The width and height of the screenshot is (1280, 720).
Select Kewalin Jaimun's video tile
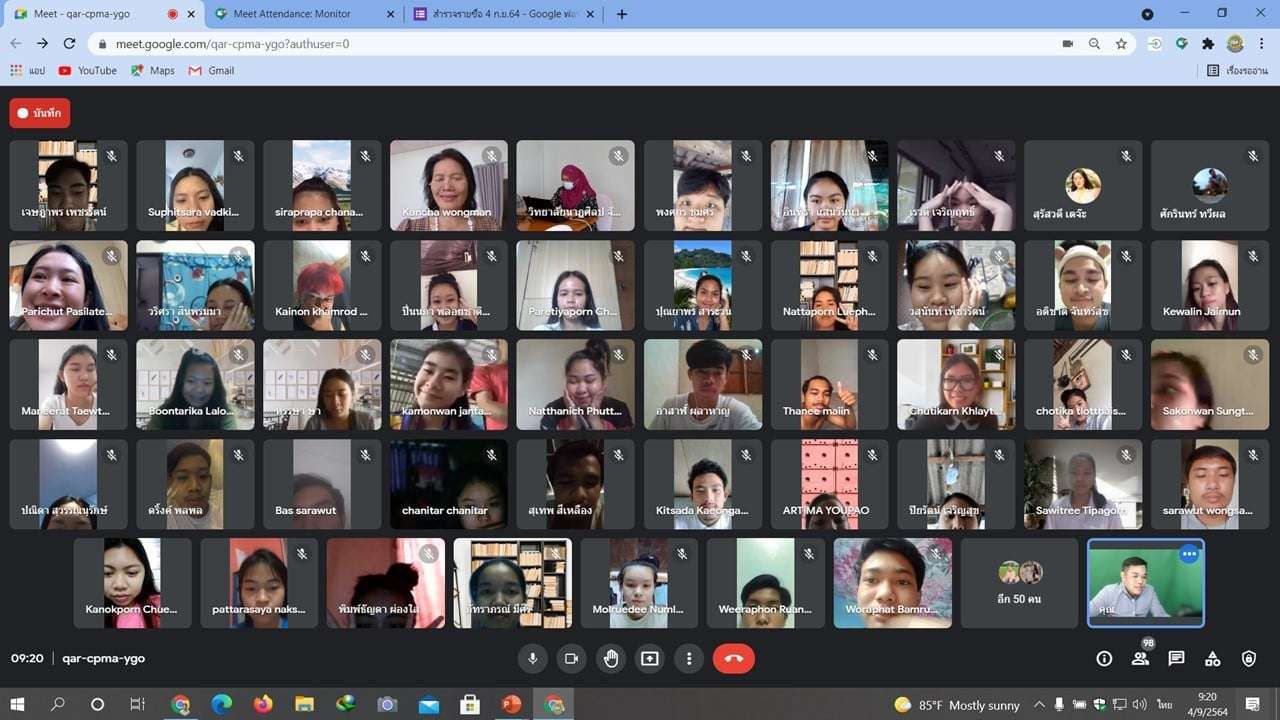click(x=1209, y=285)
